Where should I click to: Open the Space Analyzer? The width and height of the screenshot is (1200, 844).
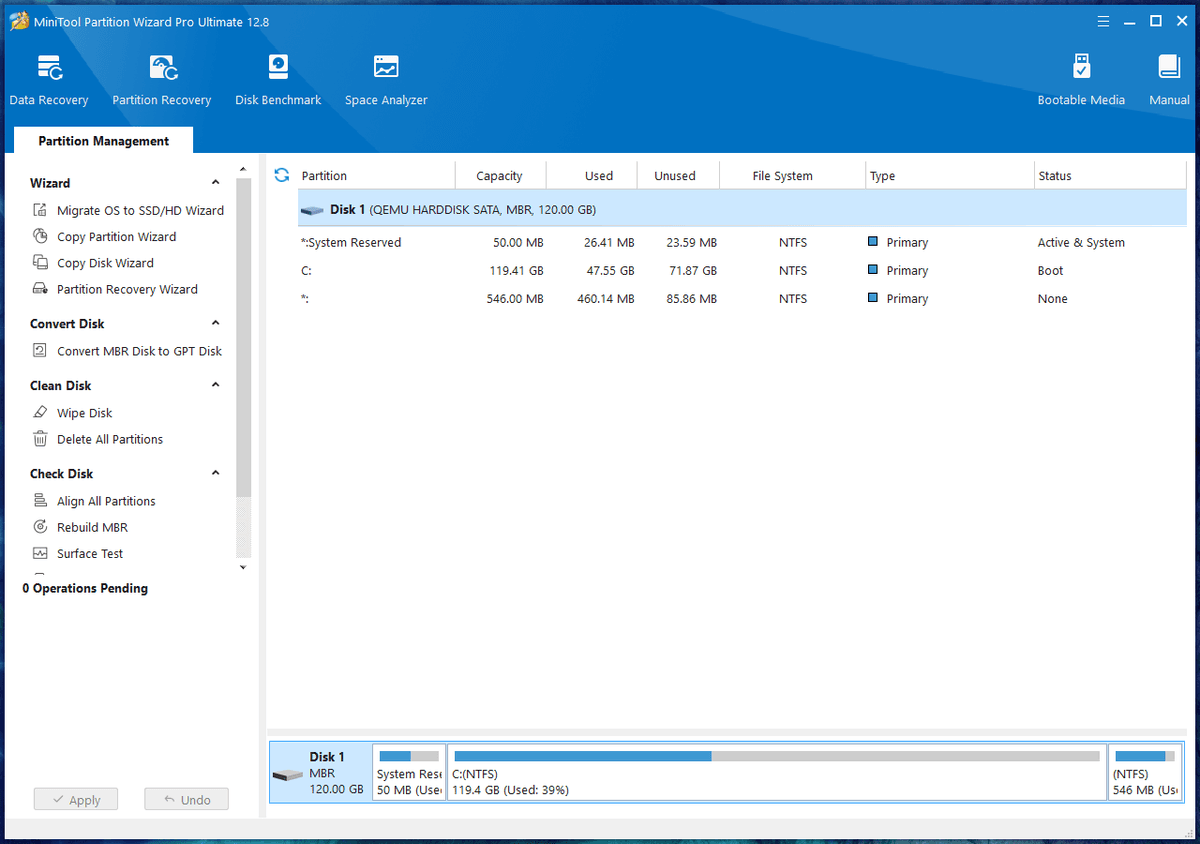[x=386, y=78]
